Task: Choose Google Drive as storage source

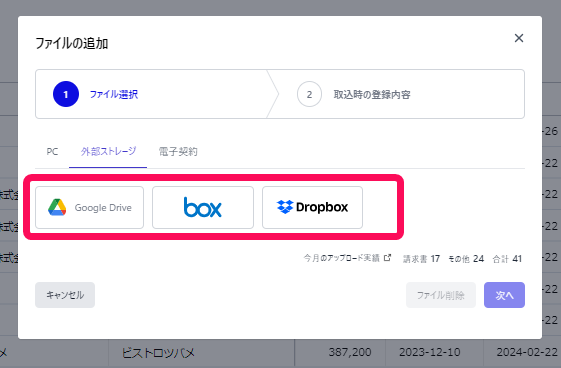Action: click(89, 207)
